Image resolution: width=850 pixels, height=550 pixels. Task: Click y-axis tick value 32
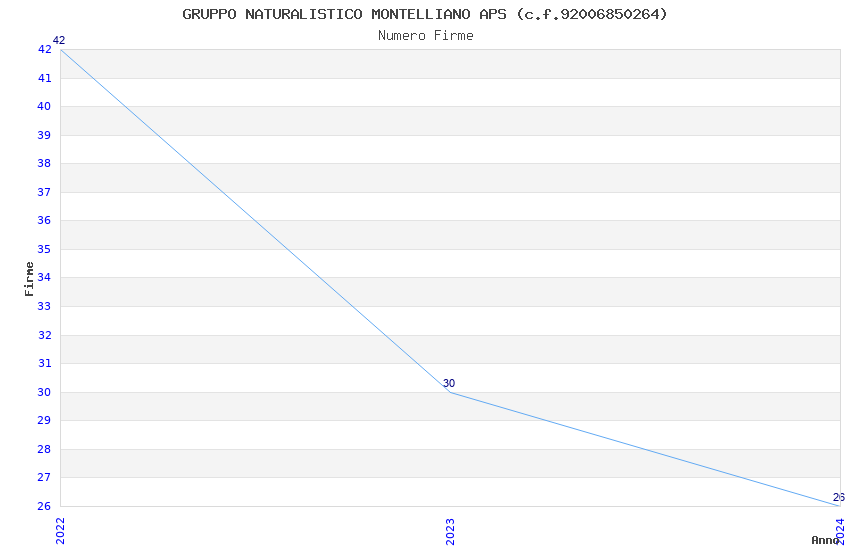(44, 335)
